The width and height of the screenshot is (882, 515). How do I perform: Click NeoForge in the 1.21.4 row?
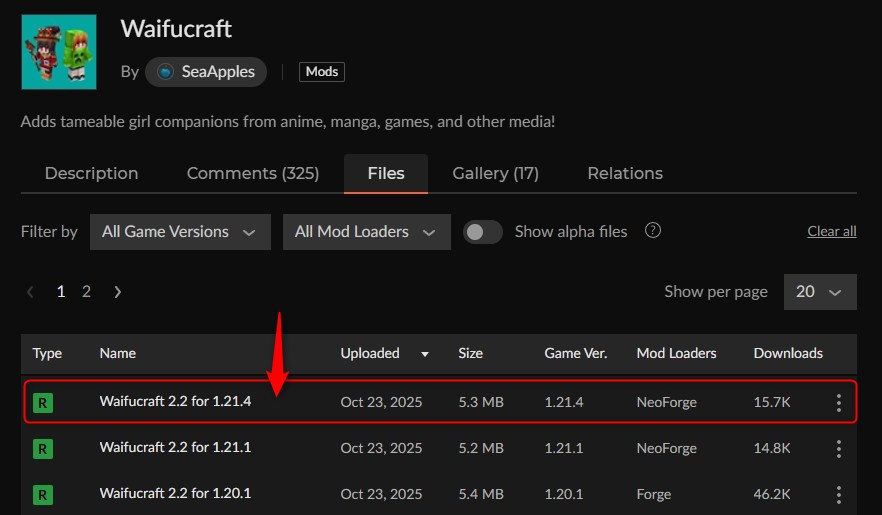click(x=667, y=402)
